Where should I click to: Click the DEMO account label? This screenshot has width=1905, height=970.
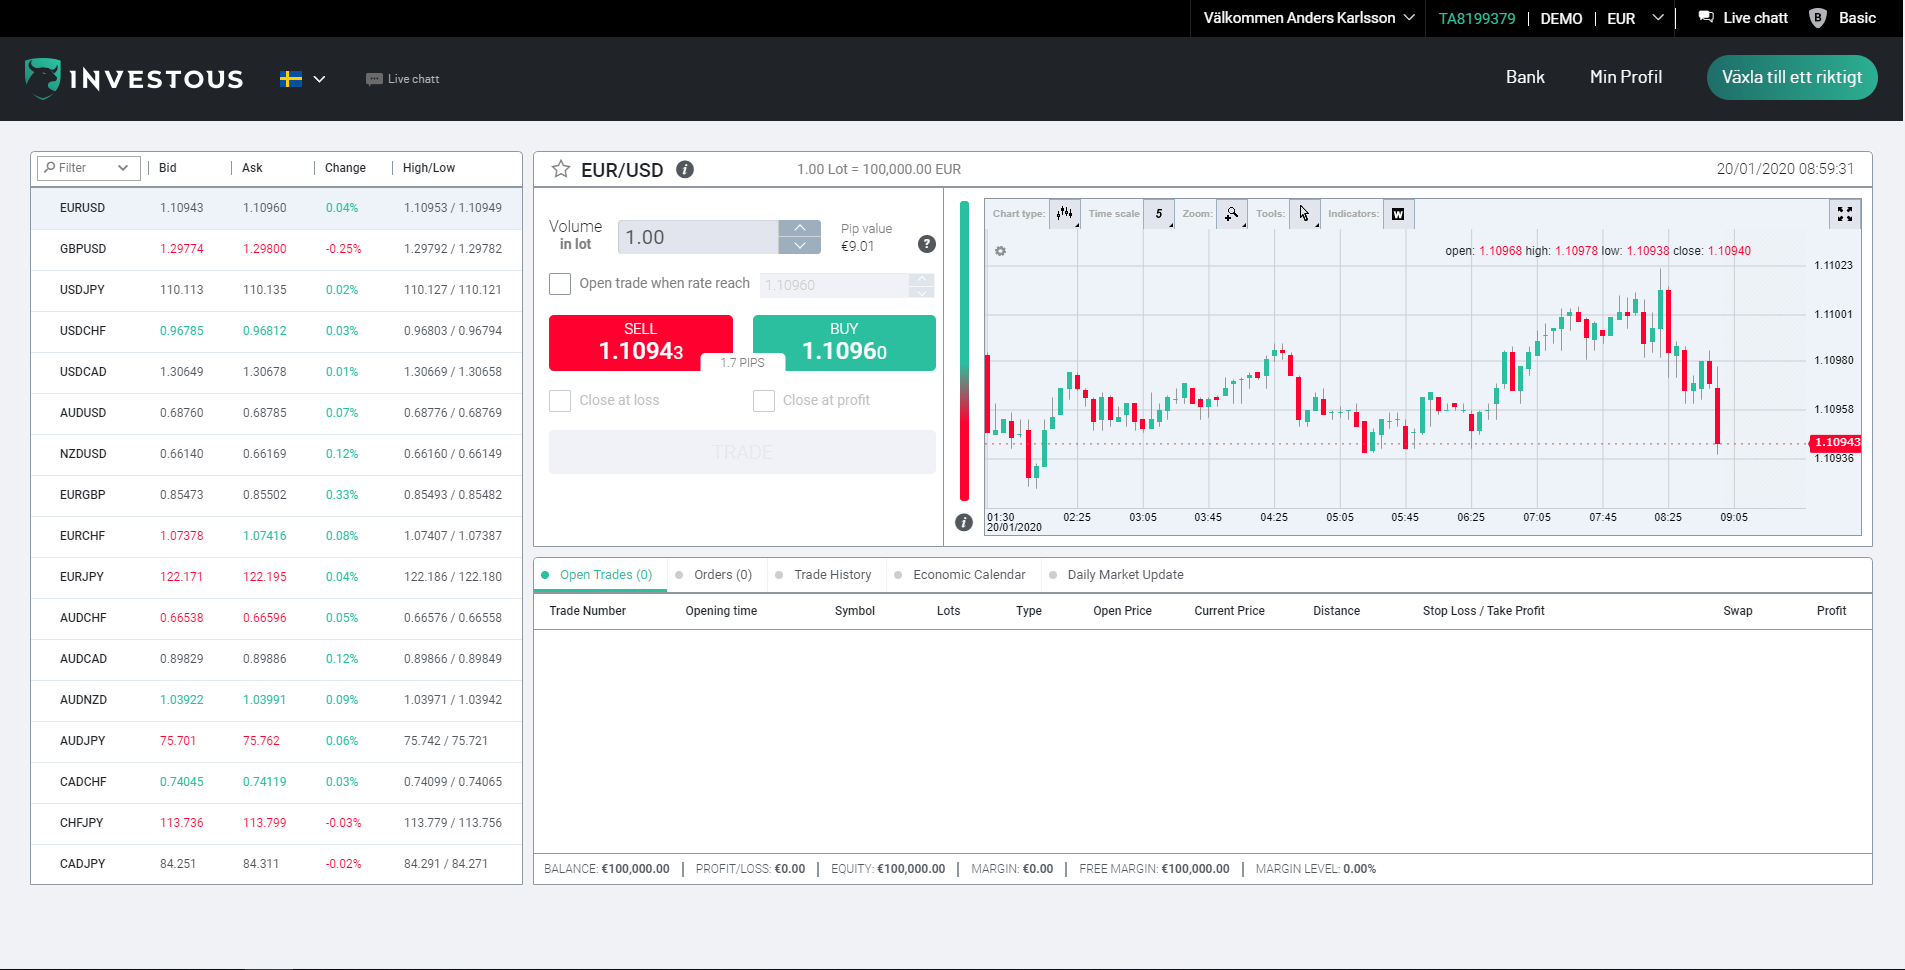click(1561, 18)
